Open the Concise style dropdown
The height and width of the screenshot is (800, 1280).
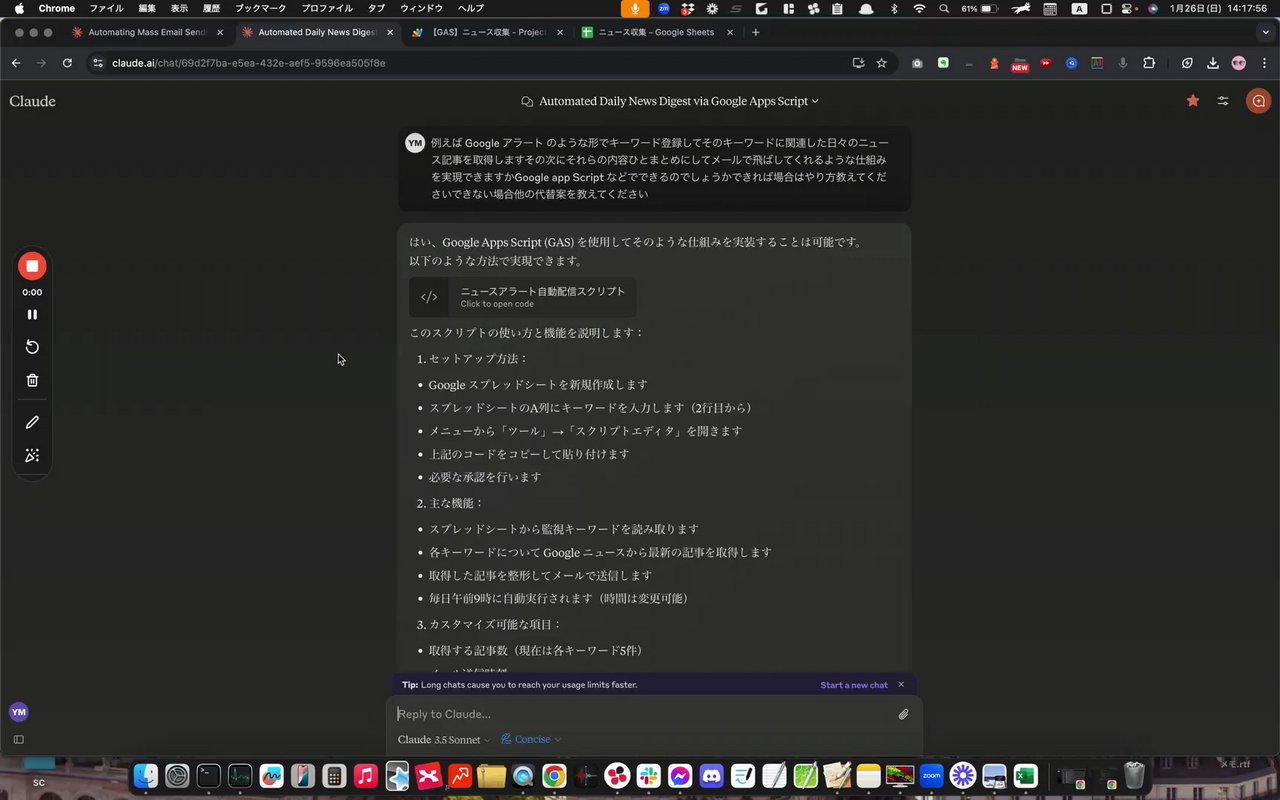(x=531, y=740)
